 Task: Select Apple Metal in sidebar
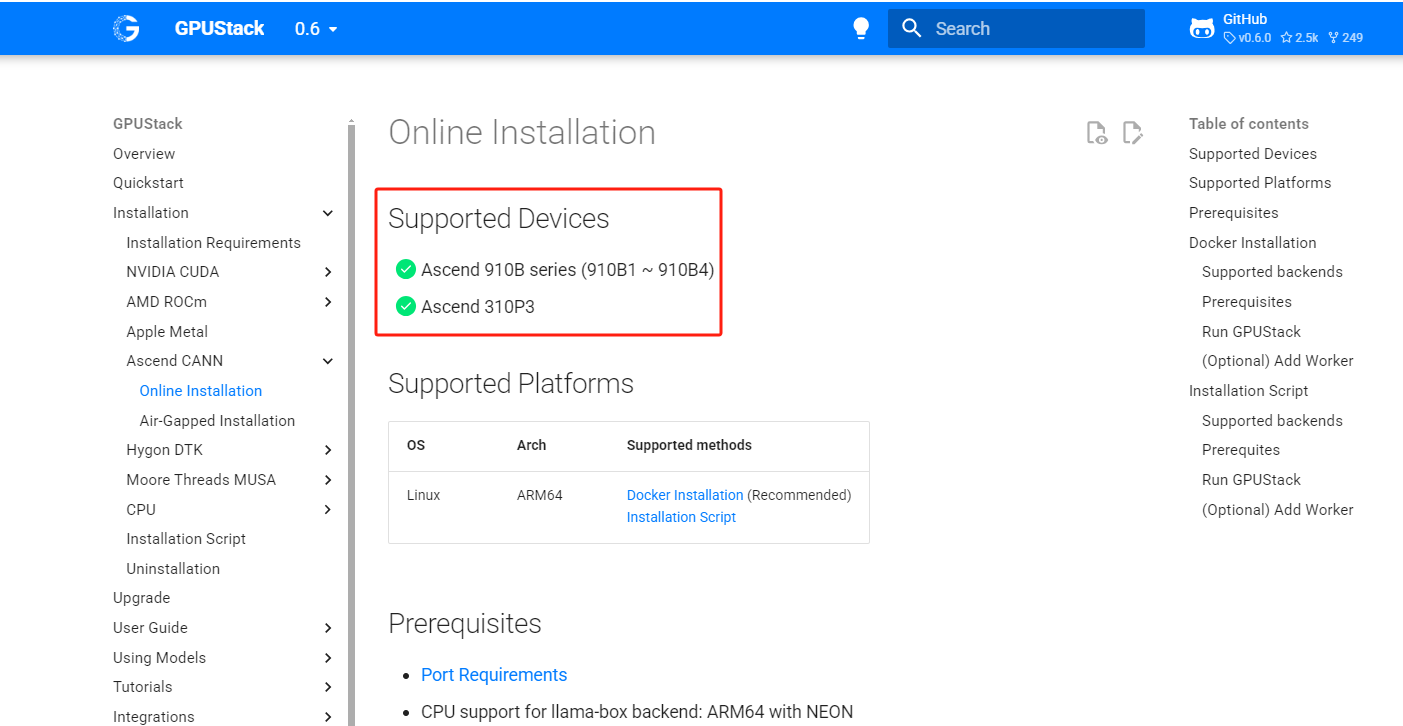[x=167, y=332]
